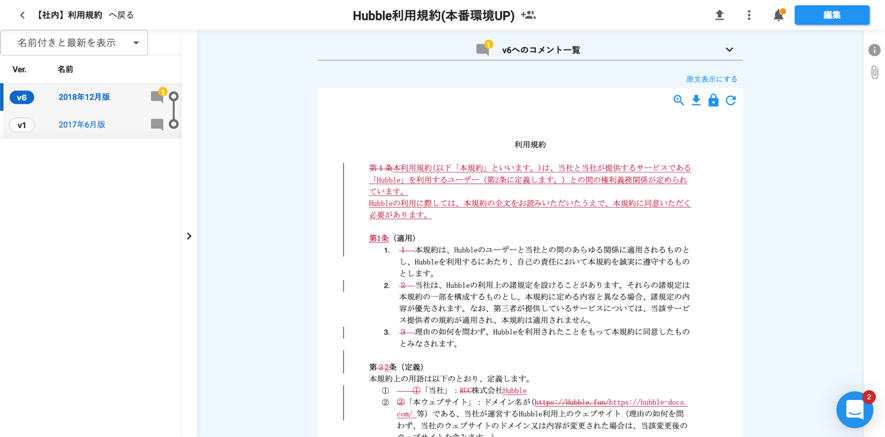Zoom in on the document with the magnifier
Screen dimensions: 885x437
[x=678, y=100]
